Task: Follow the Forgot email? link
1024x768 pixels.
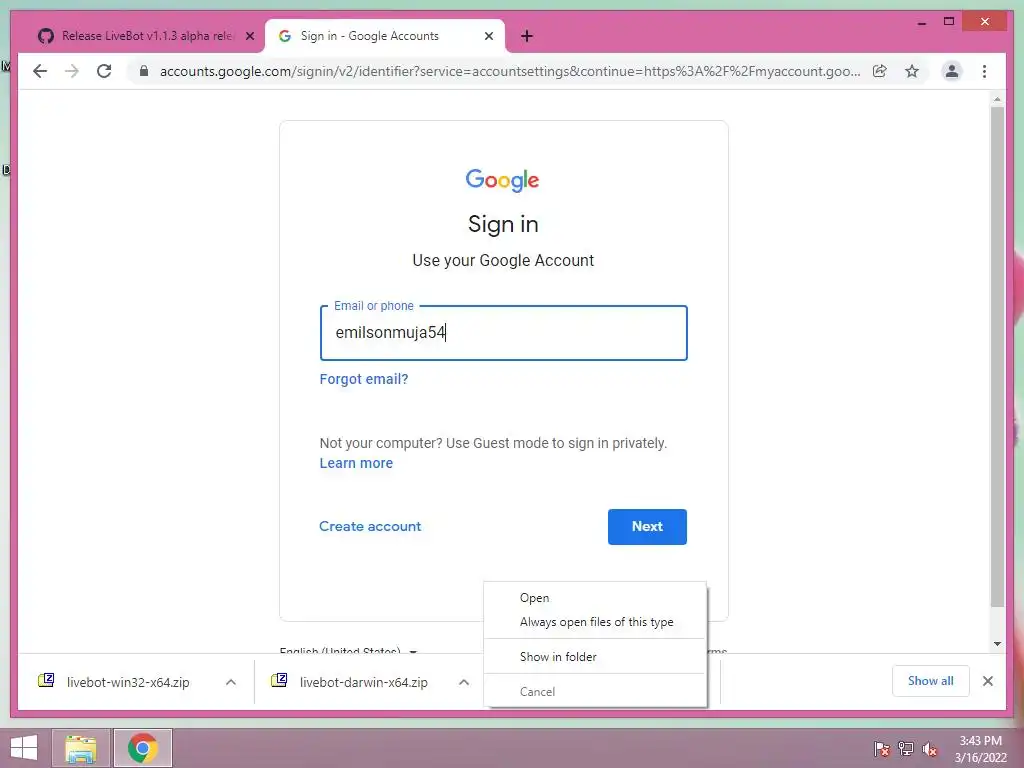Action: coord(364,379)
